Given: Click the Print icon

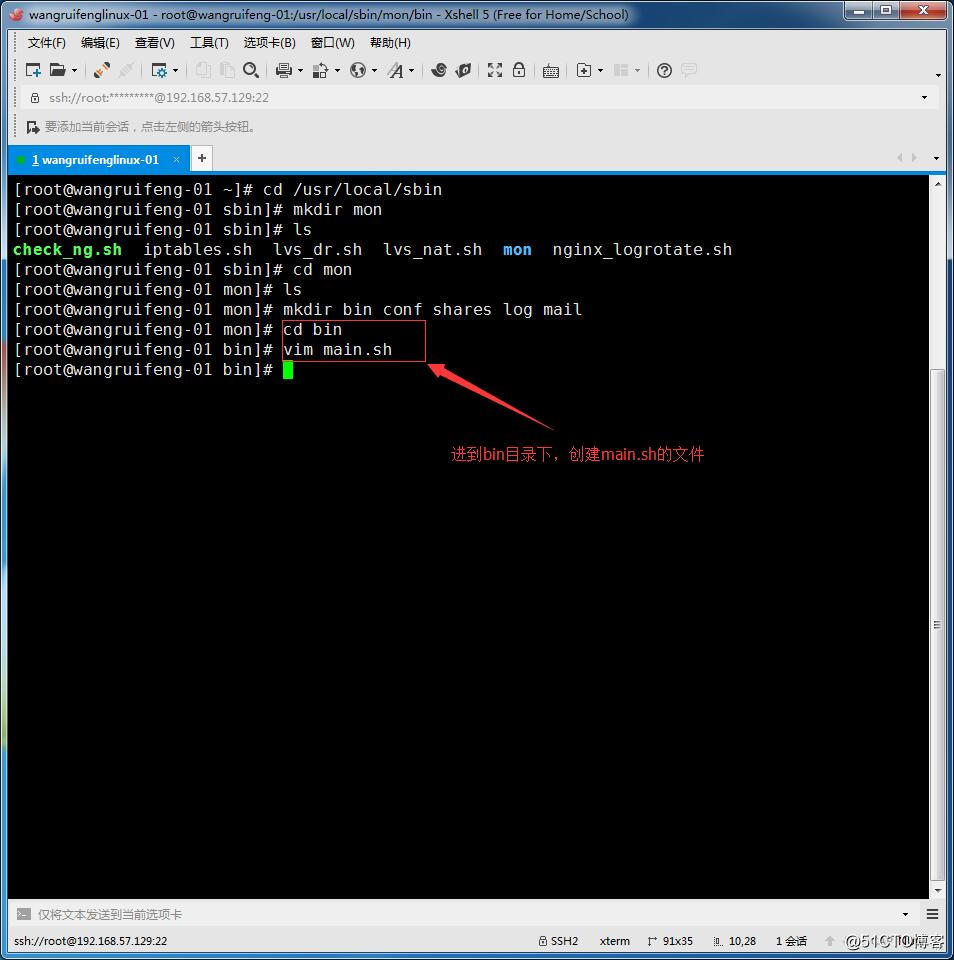Looking at the screenshot, I should pyautogui.click(x=284, y=70).
